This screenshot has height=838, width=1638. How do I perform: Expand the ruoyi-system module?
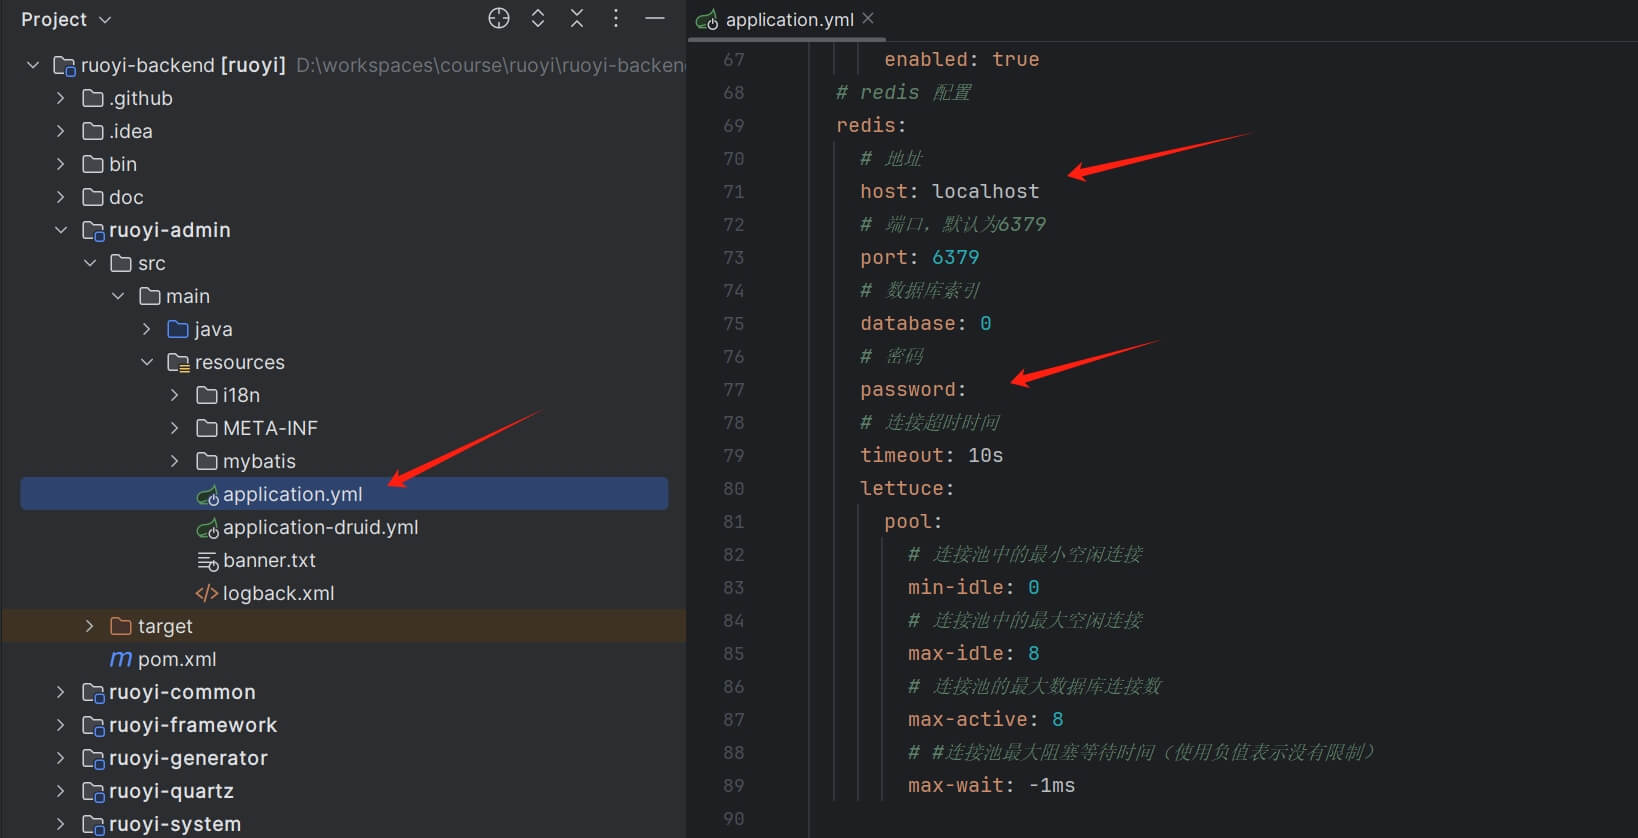[61, 824]
